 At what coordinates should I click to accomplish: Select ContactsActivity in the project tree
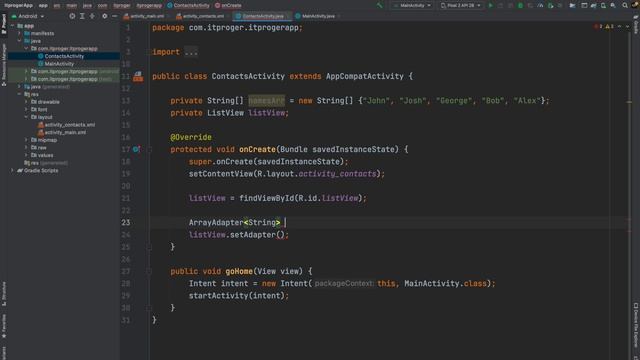click(64, 56)
